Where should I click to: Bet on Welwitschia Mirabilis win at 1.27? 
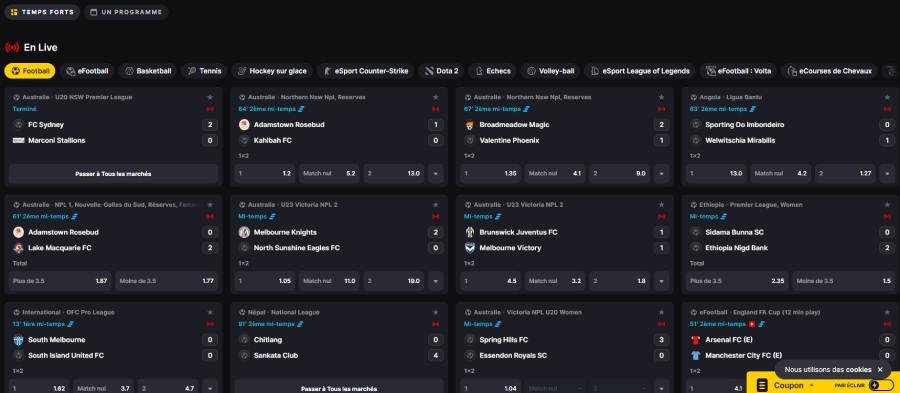(x=845, y=173)
